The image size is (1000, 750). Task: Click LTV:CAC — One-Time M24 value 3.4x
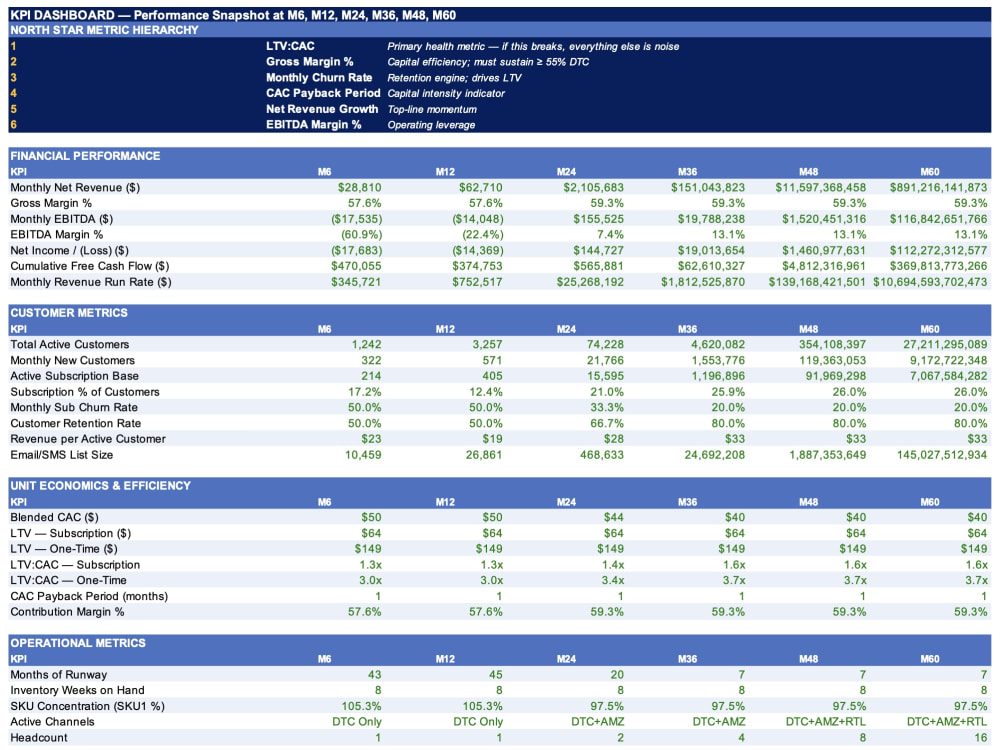tap(613, 580)
